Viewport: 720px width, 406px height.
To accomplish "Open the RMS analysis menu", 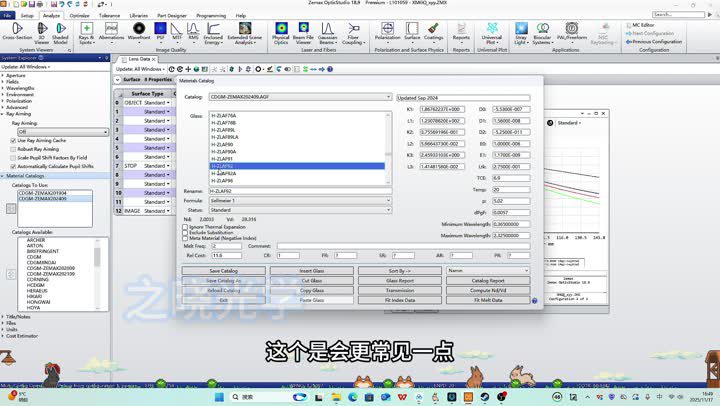I will pyautogui.click(x=193, y=33).
